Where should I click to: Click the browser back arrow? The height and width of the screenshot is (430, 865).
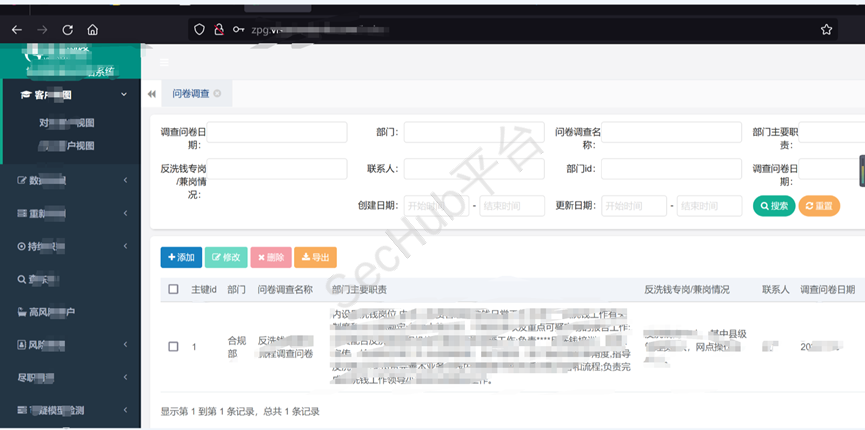[17, 30]
